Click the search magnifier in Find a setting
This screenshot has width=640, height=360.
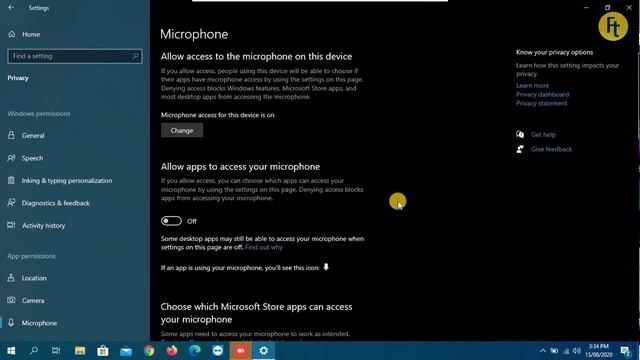coord(136,56)
